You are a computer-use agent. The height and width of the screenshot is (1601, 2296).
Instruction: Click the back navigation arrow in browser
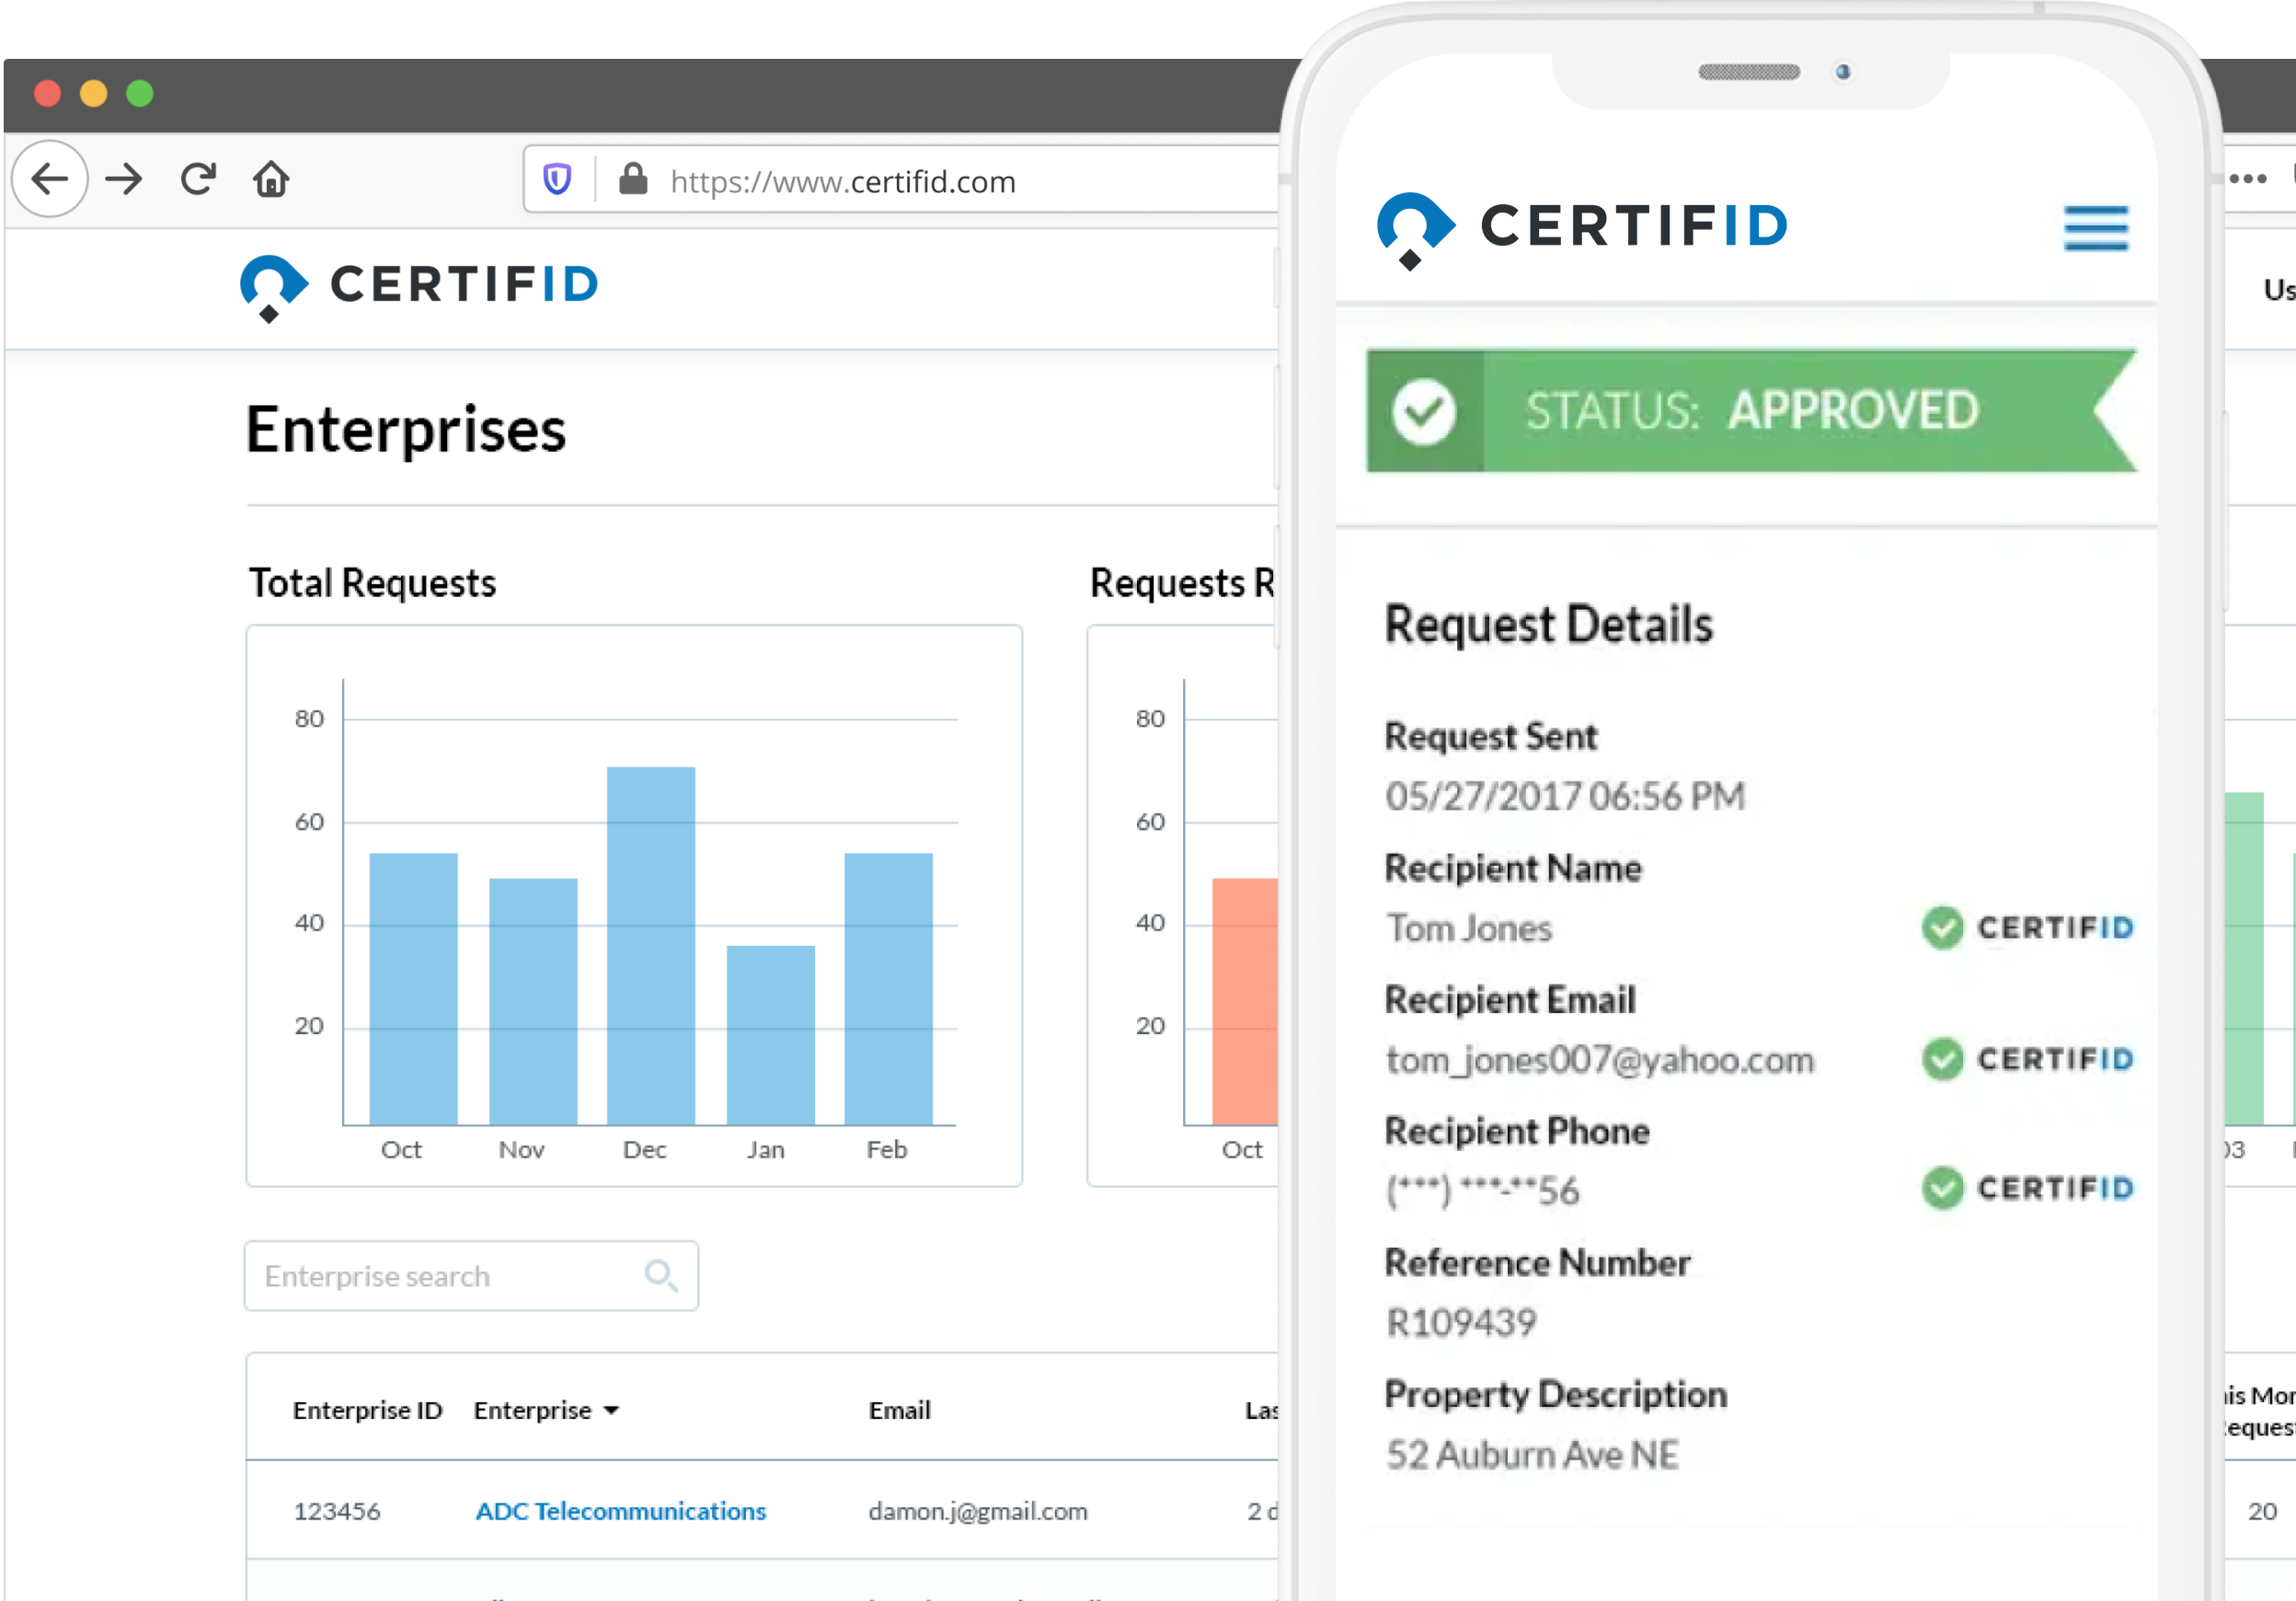pyautogui.click(x=47, y=179)
